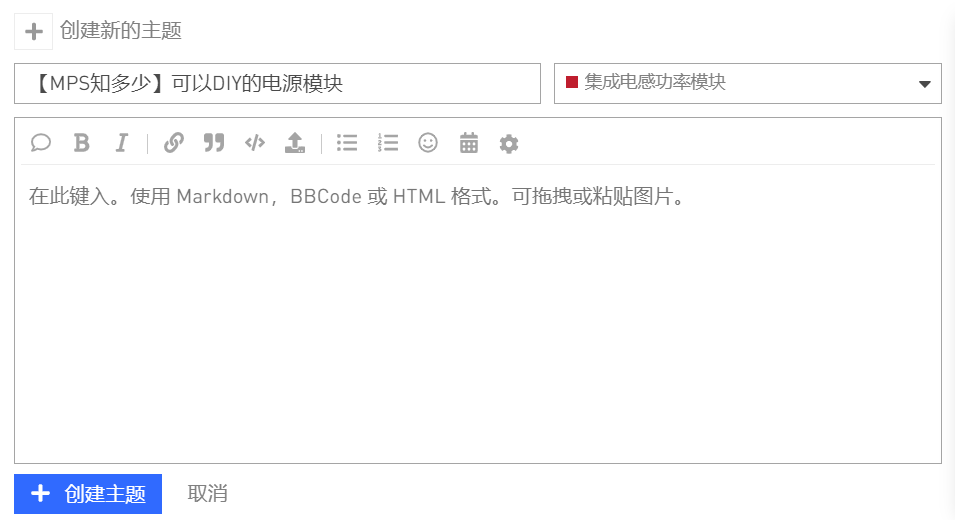Click the 创建主题 button

pyautogui.click(x=88, y=494)
